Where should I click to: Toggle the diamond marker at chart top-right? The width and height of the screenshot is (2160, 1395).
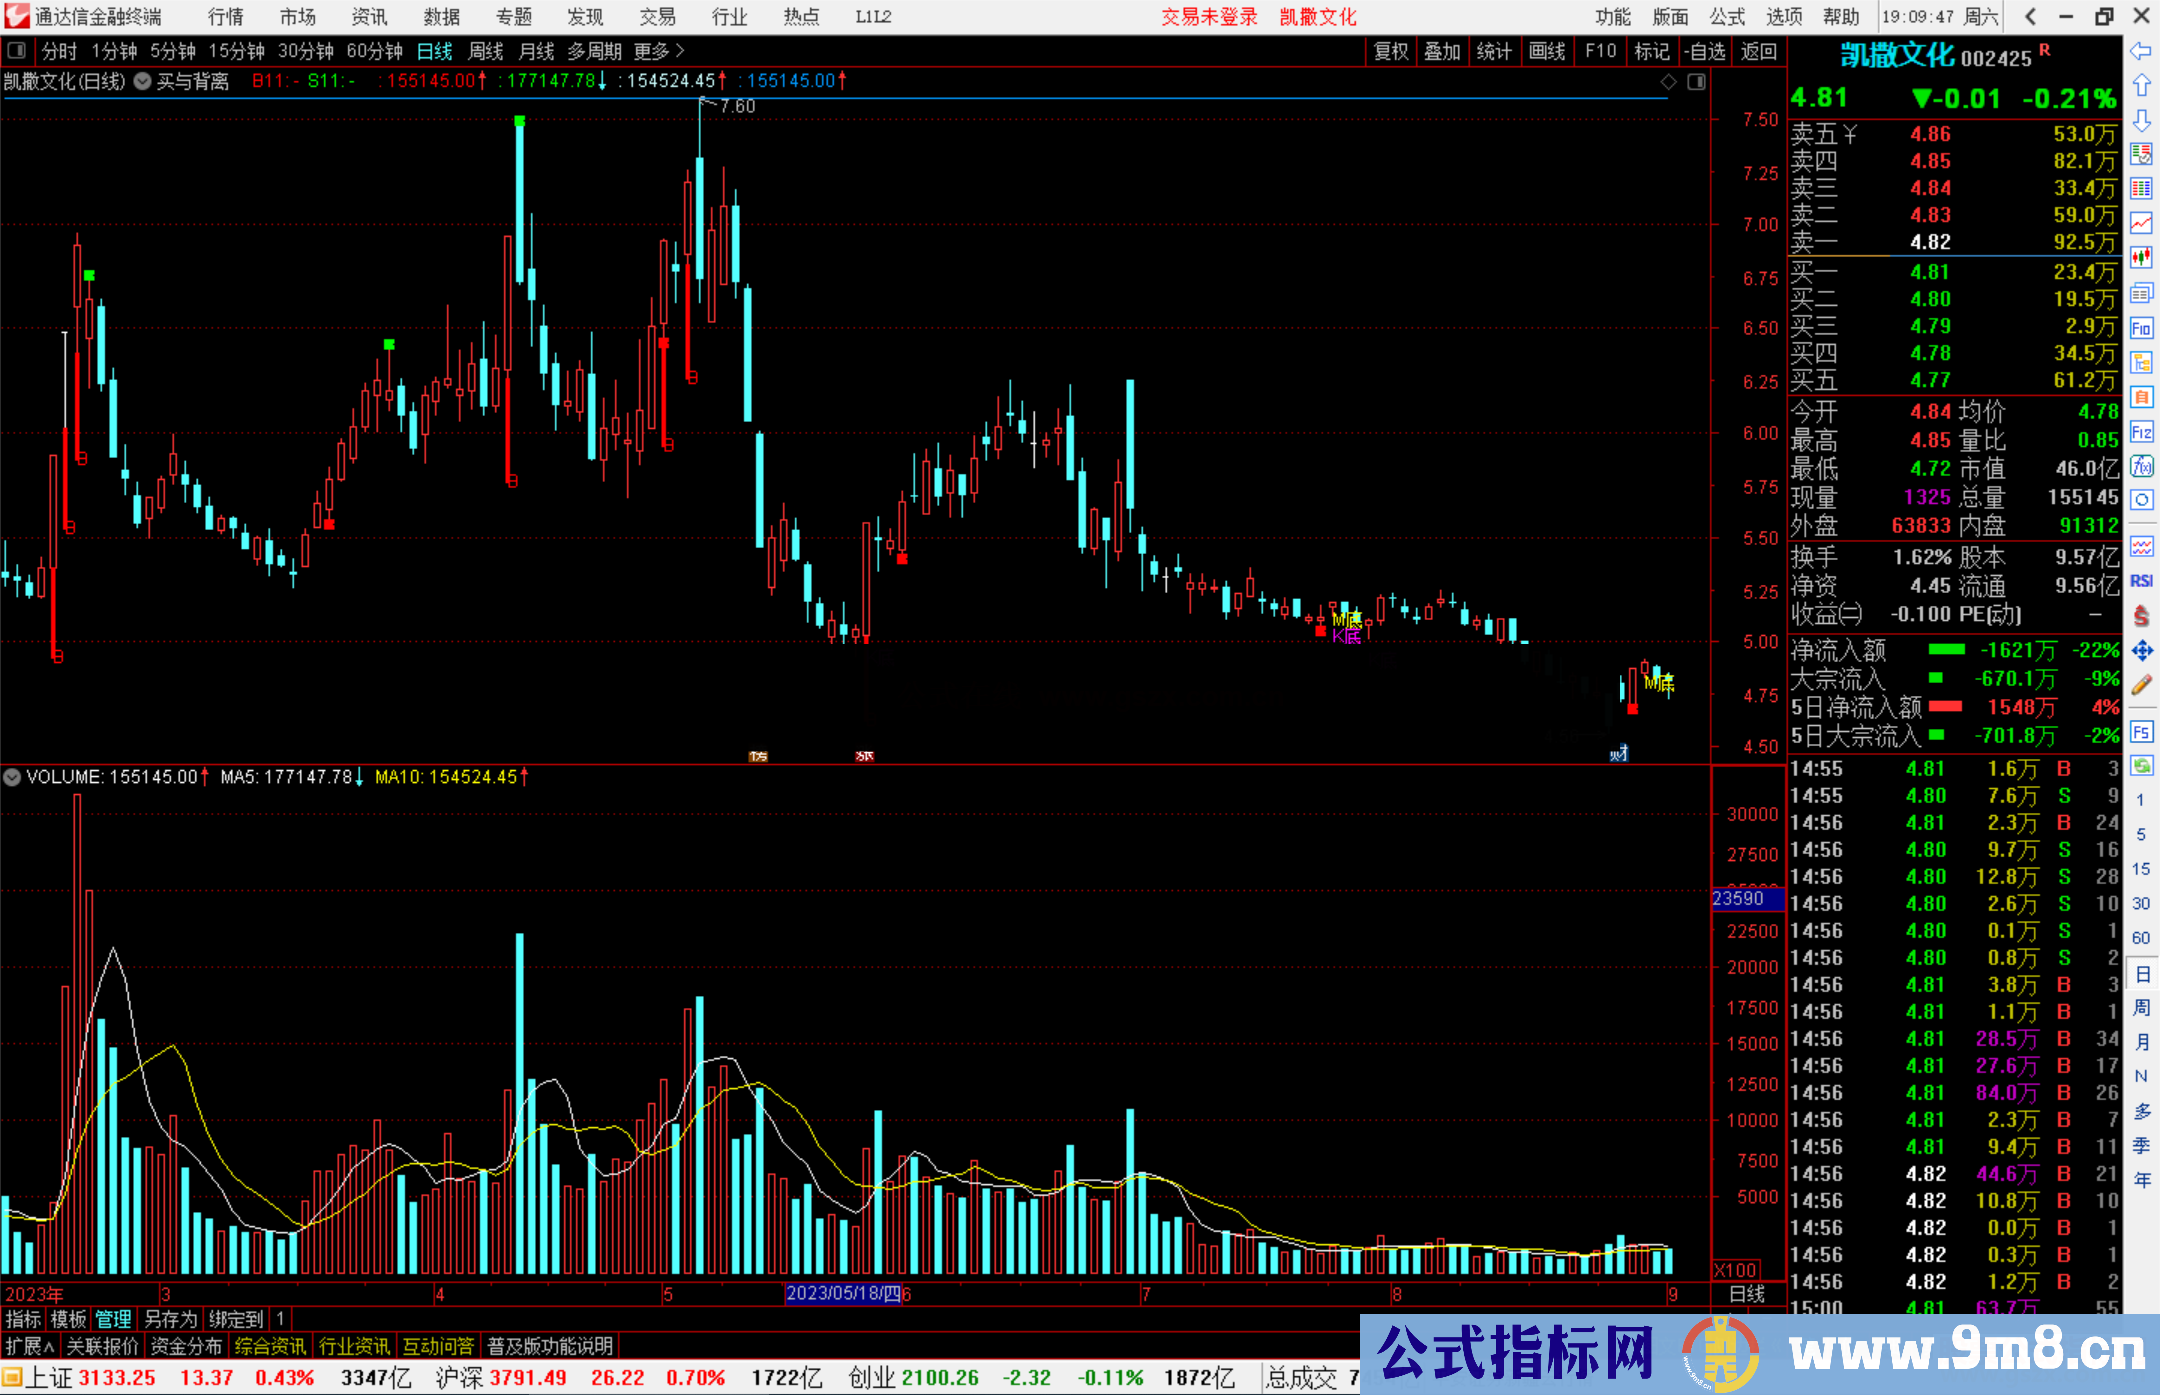pos(1668,82)
